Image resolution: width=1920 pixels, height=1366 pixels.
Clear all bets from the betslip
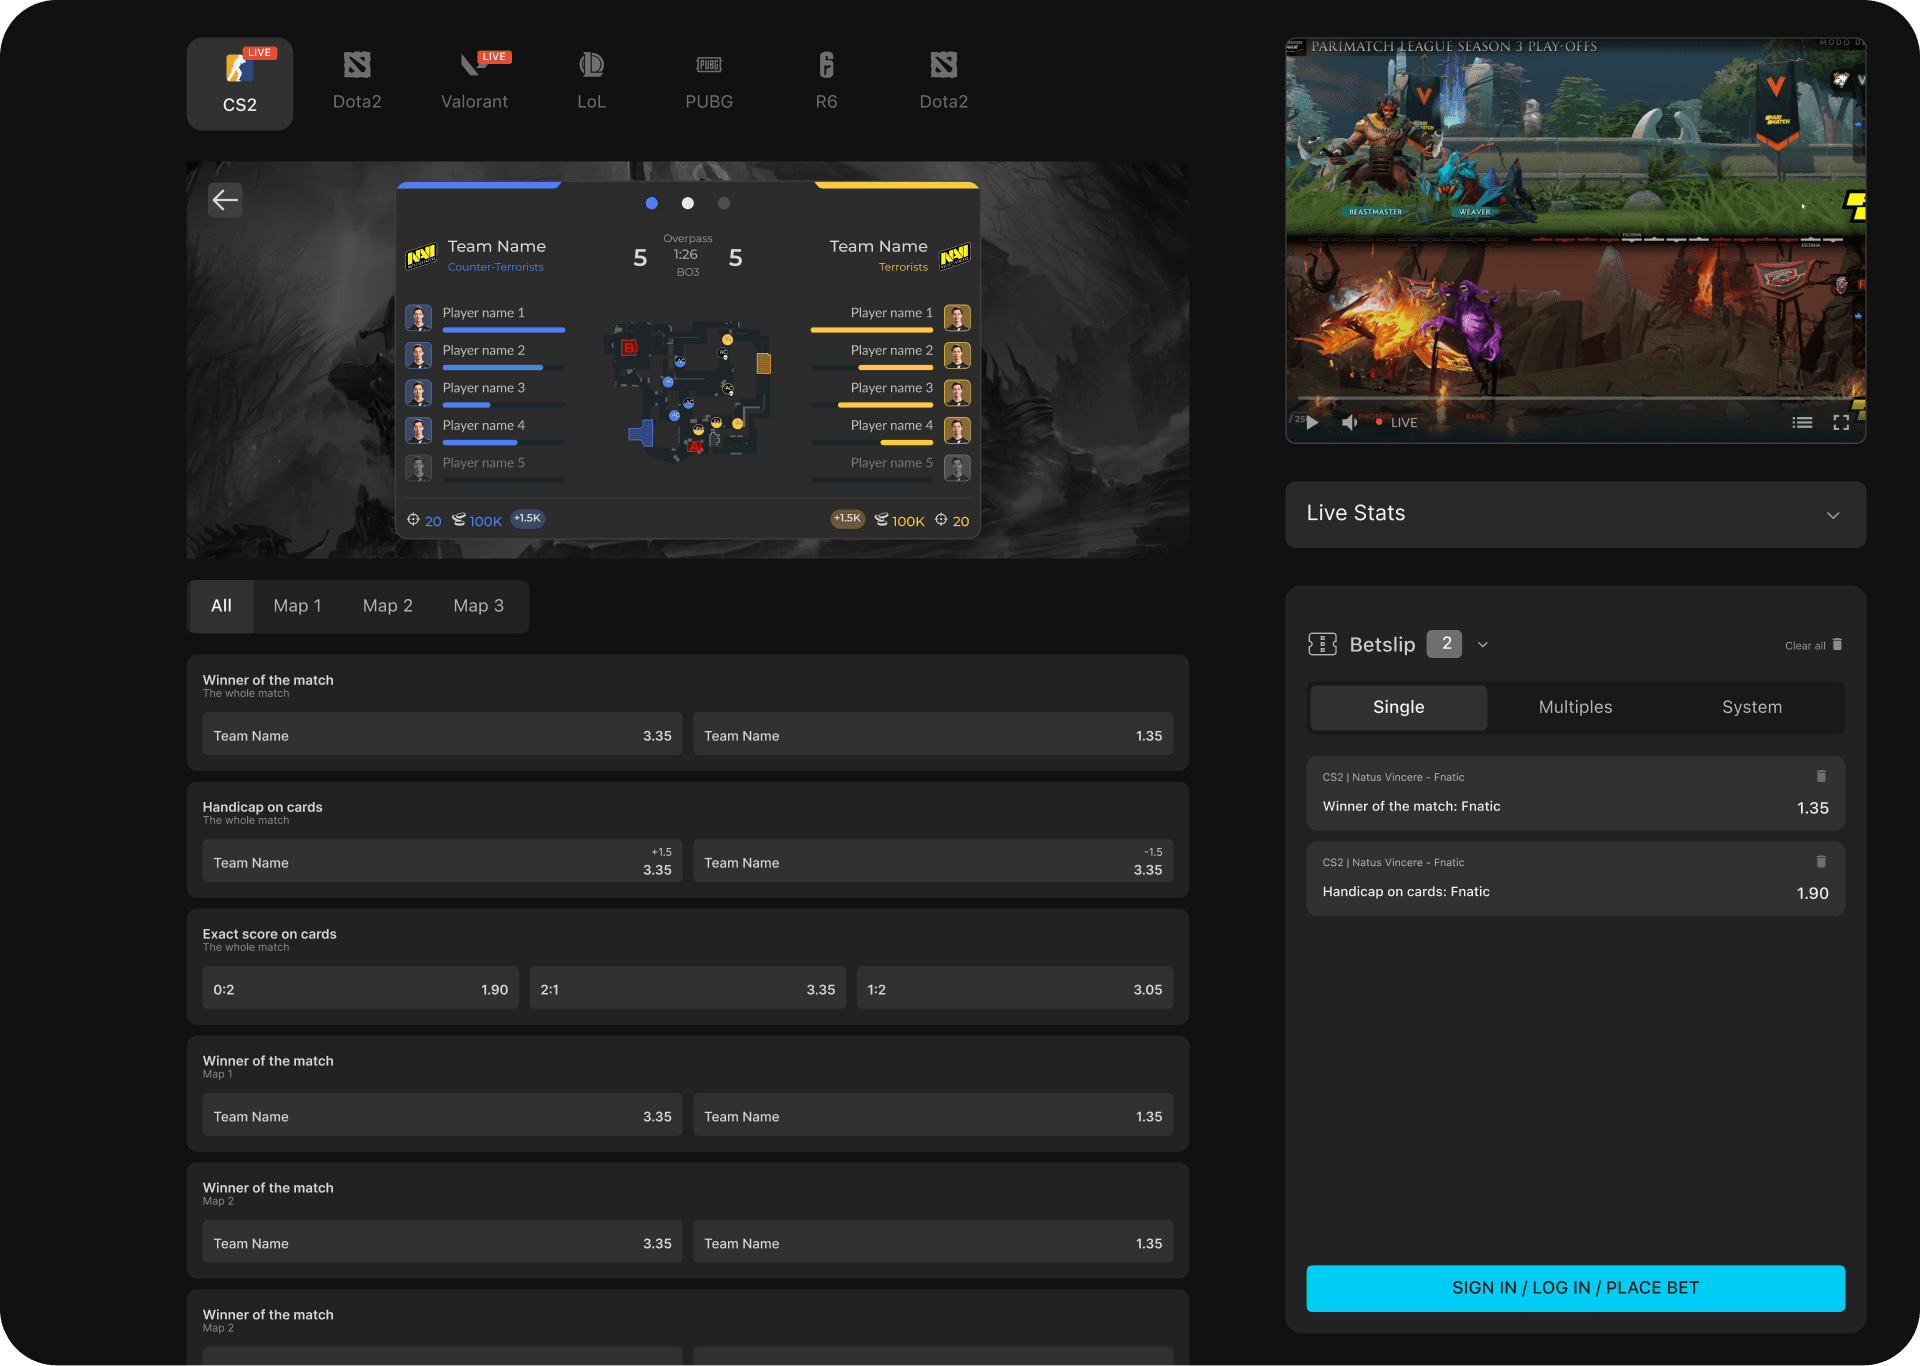(1814, 645)
